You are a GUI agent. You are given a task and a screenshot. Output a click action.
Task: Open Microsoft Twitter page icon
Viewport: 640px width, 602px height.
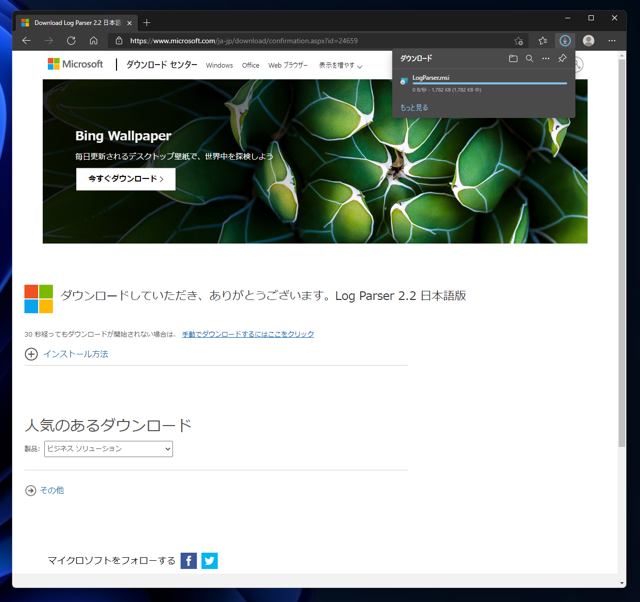click(209, 560)
